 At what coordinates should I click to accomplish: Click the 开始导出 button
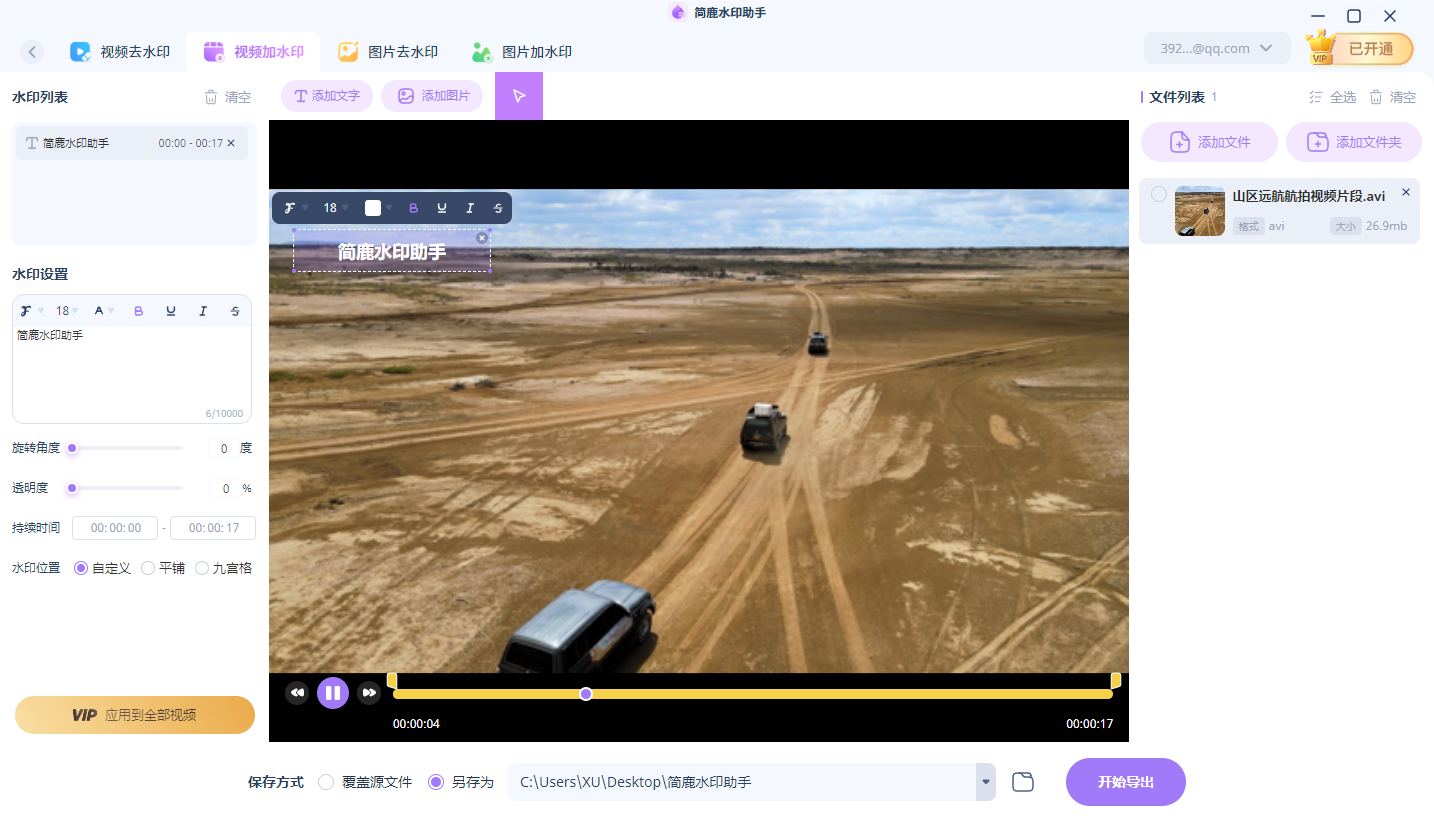[x=1125, y=782]
